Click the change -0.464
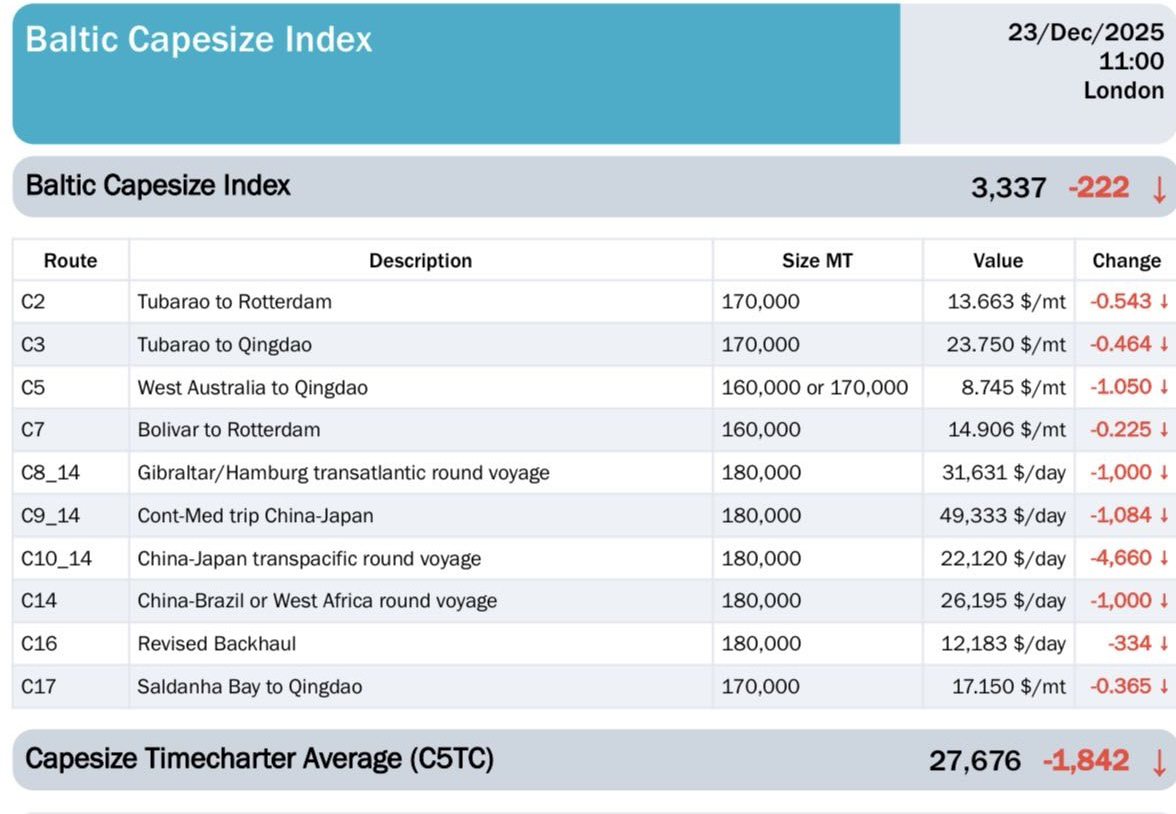1176x814 pixels. pyautogui.click(x=1120, y=344)
